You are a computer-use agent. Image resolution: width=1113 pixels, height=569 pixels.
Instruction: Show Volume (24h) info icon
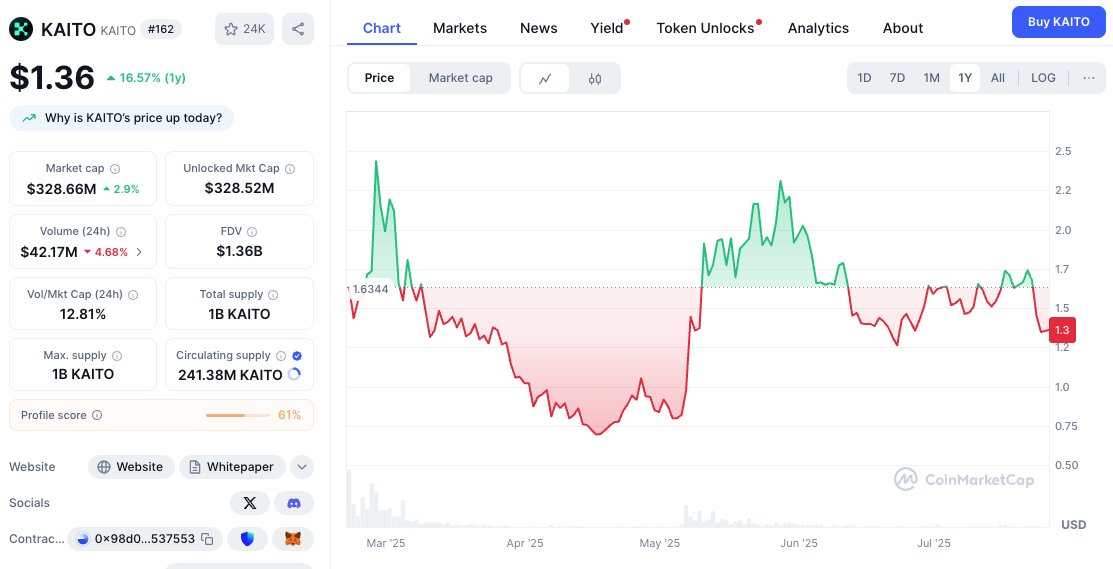(121, 232)
